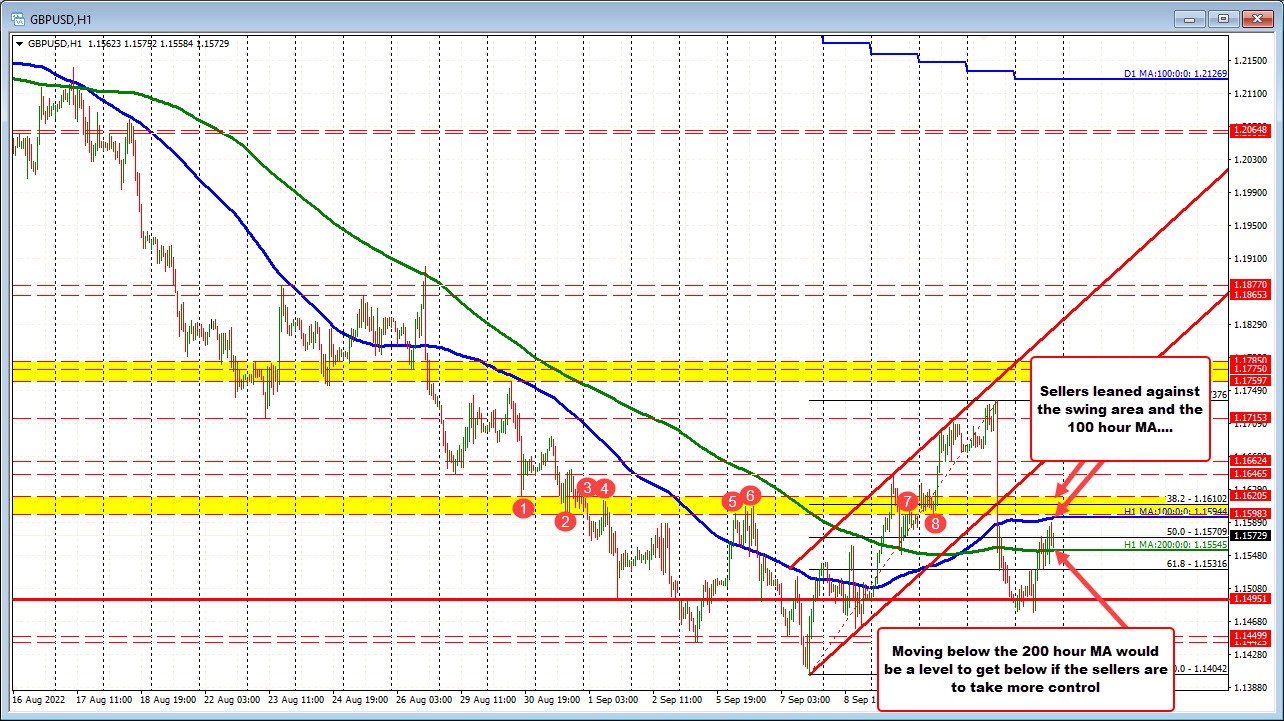The width and height of the screenshot is (1284, 721).
Task: Click circled marker 7 near the recent high
Action: [907, 503]
